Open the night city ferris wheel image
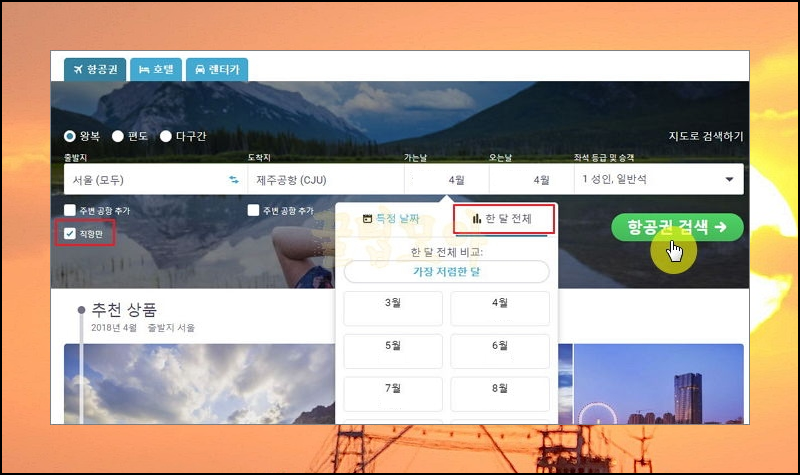 (x=659, y=384)
